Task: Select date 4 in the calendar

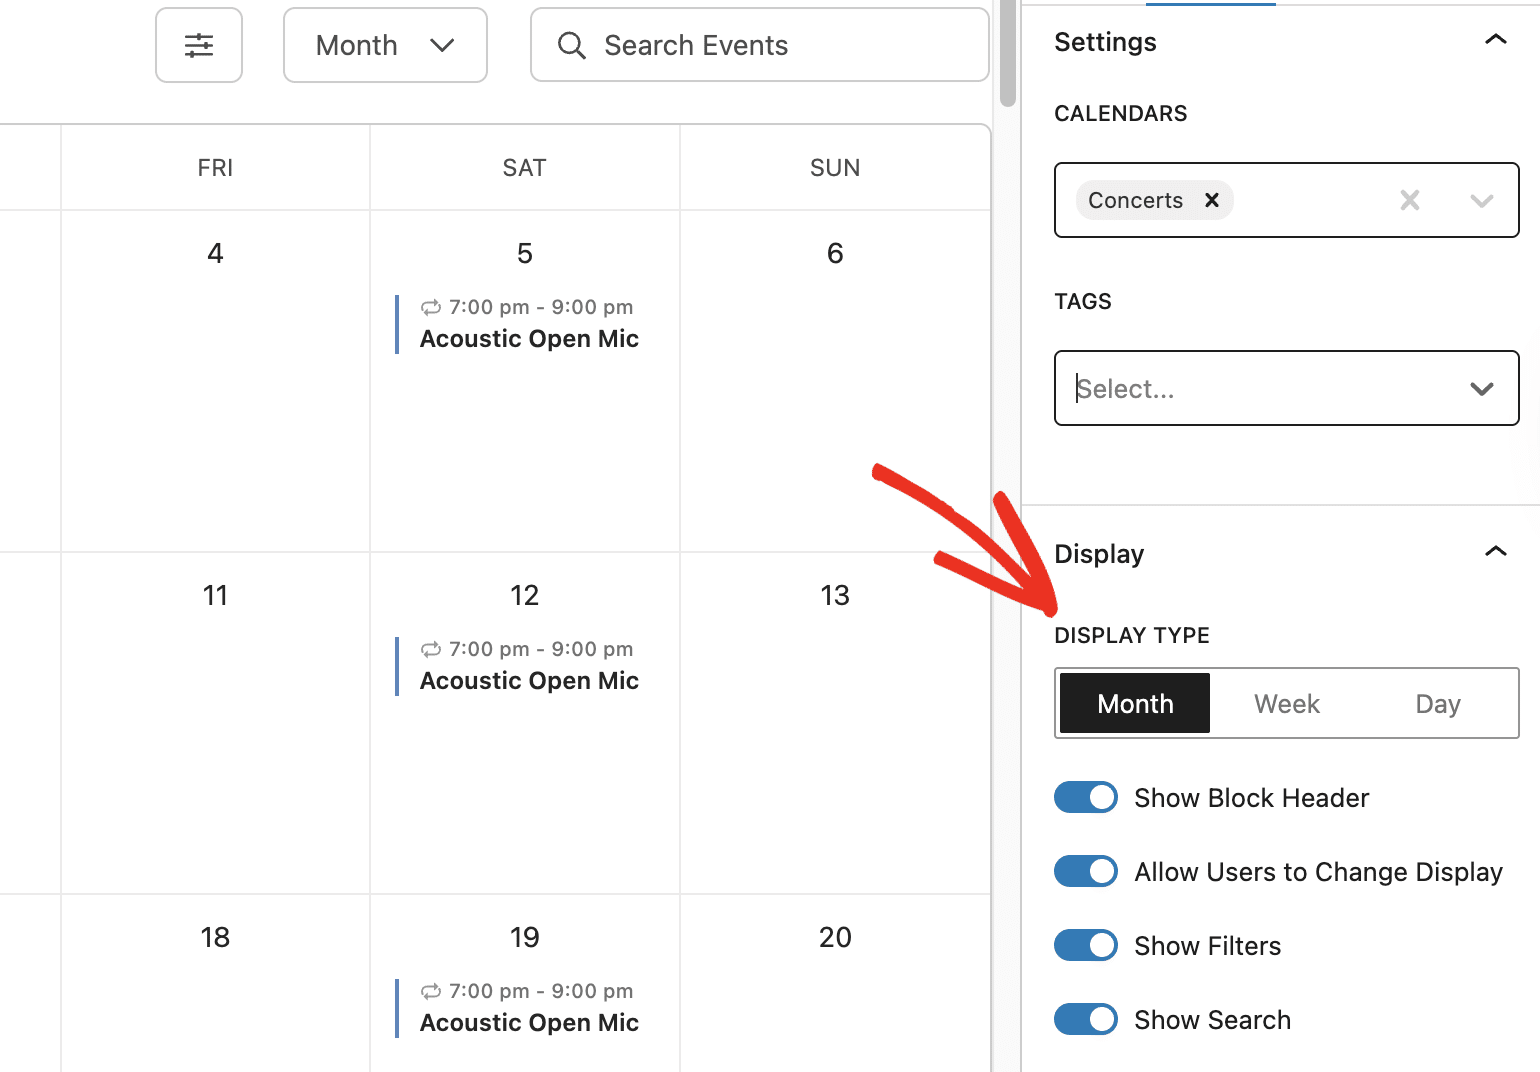Action: click(x=215, y=253)
